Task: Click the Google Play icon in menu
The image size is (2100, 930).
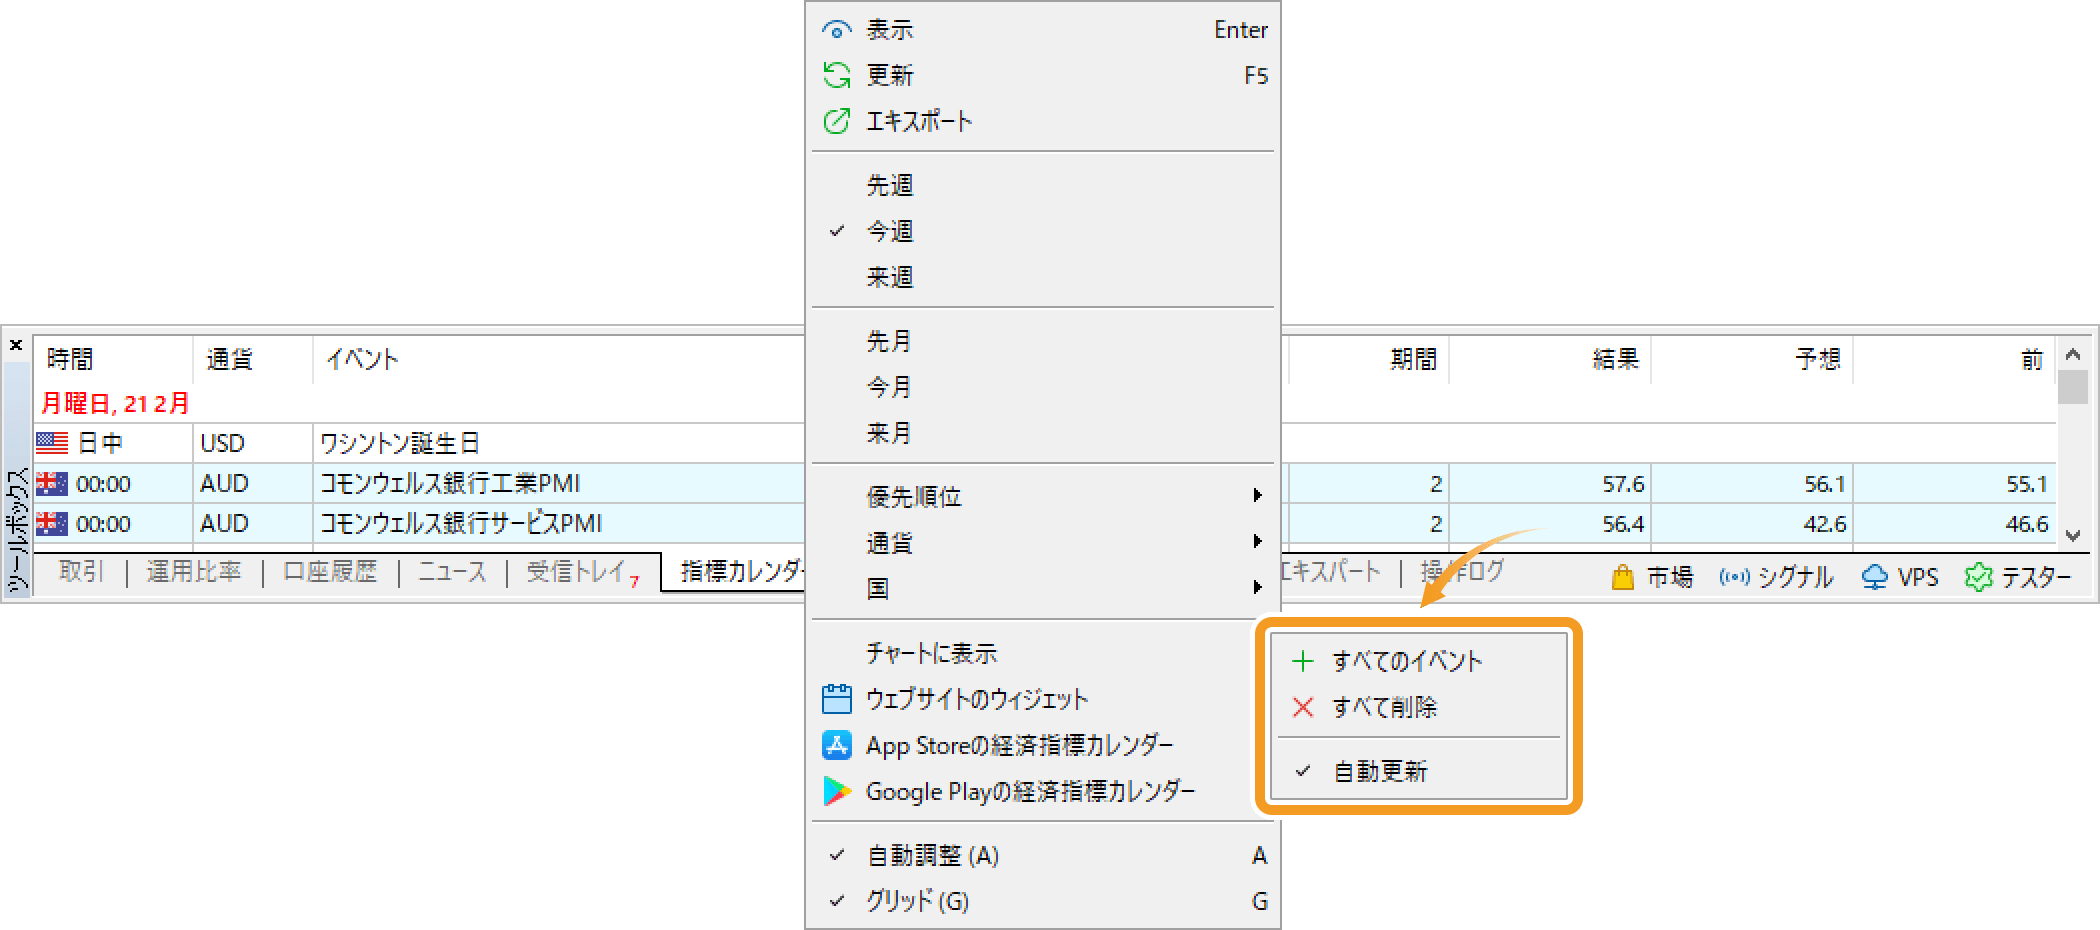Action: [836, 791]
